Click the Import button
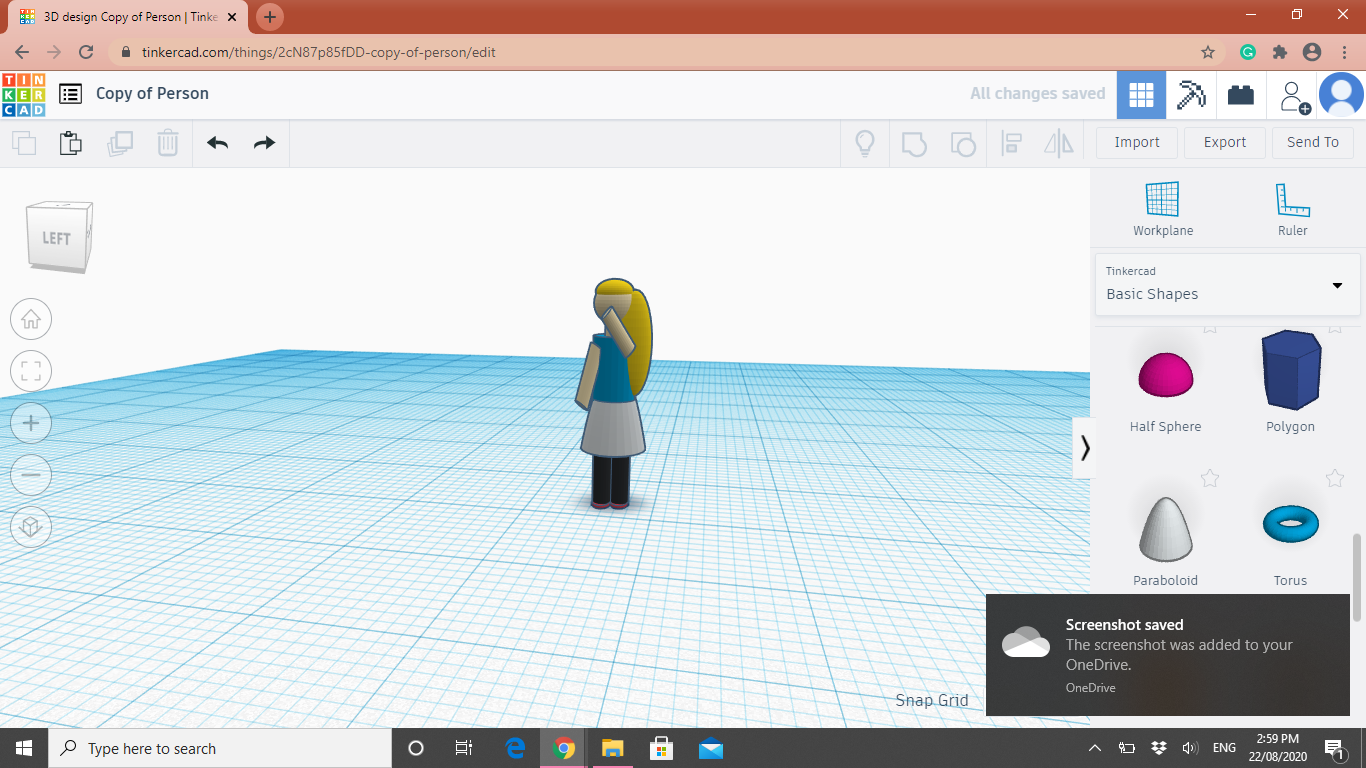 click(x=1137, y=142)
